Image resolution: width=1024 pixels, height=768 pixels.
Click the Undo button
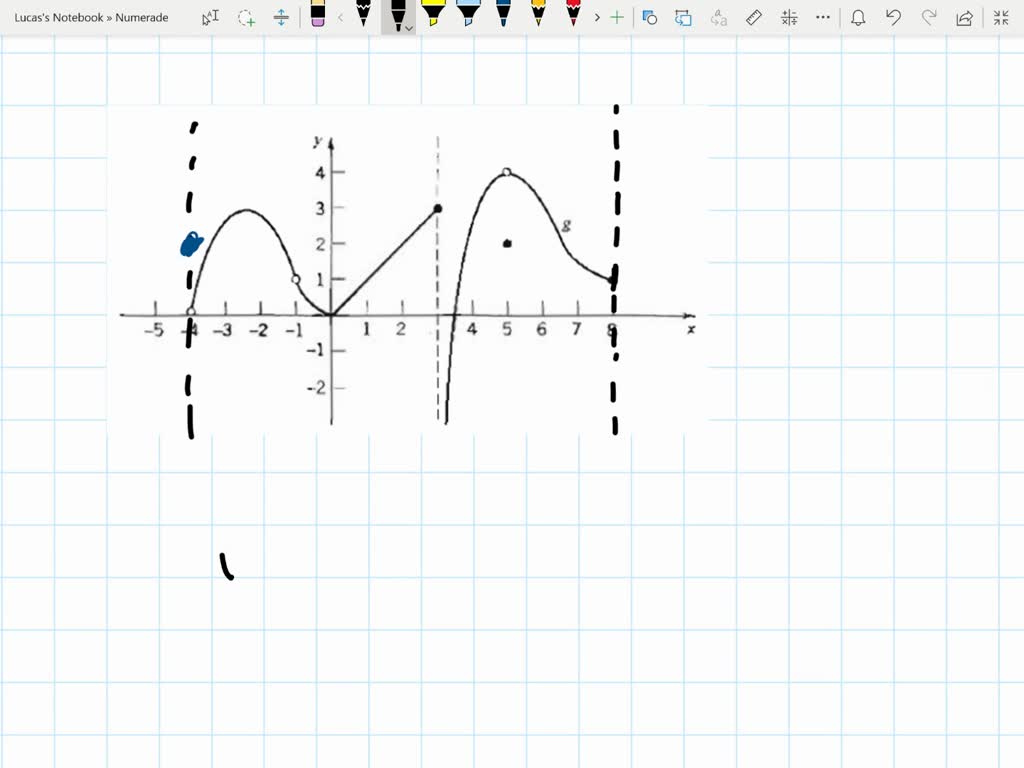[x=892, y=17]
